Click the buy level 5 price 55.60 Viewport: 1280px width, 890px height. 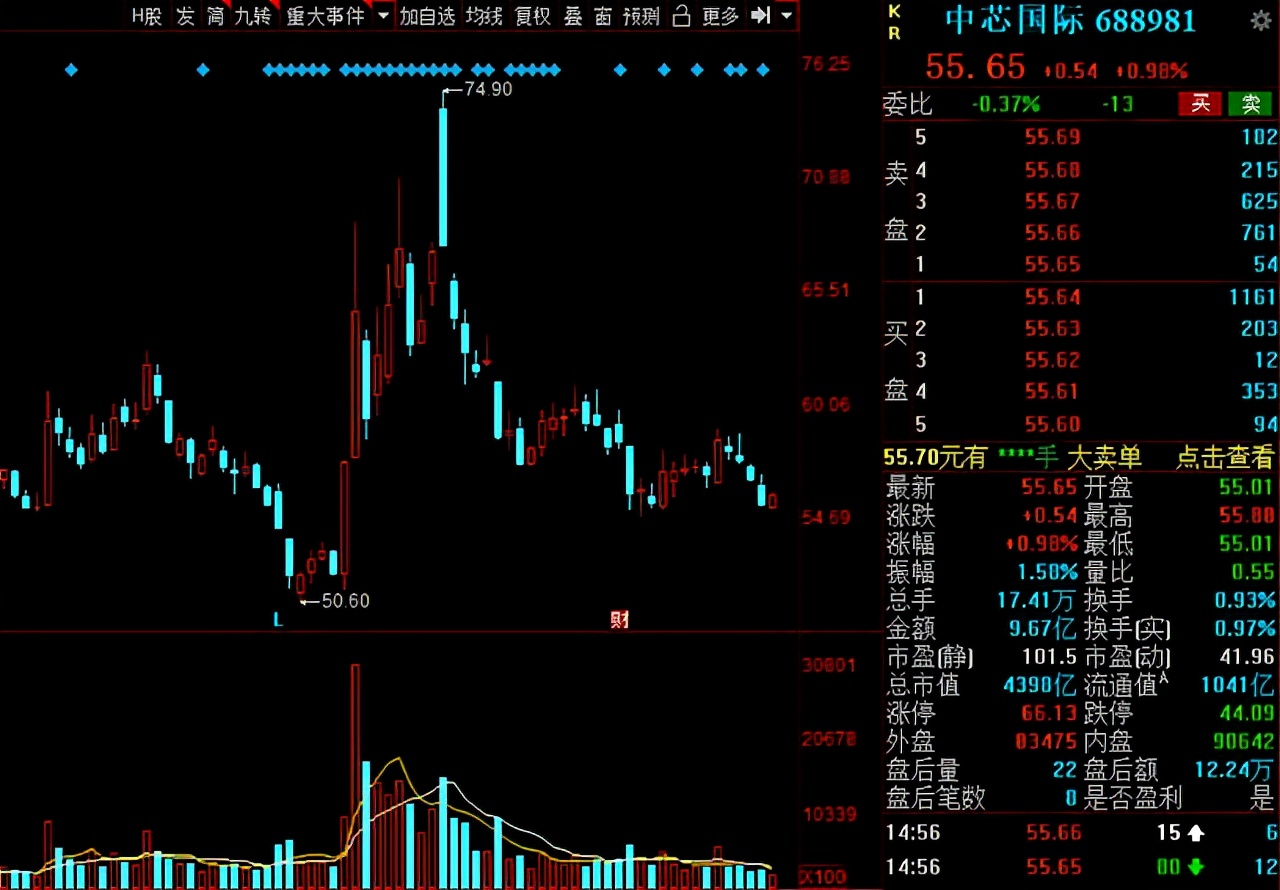click(1053, 423)
